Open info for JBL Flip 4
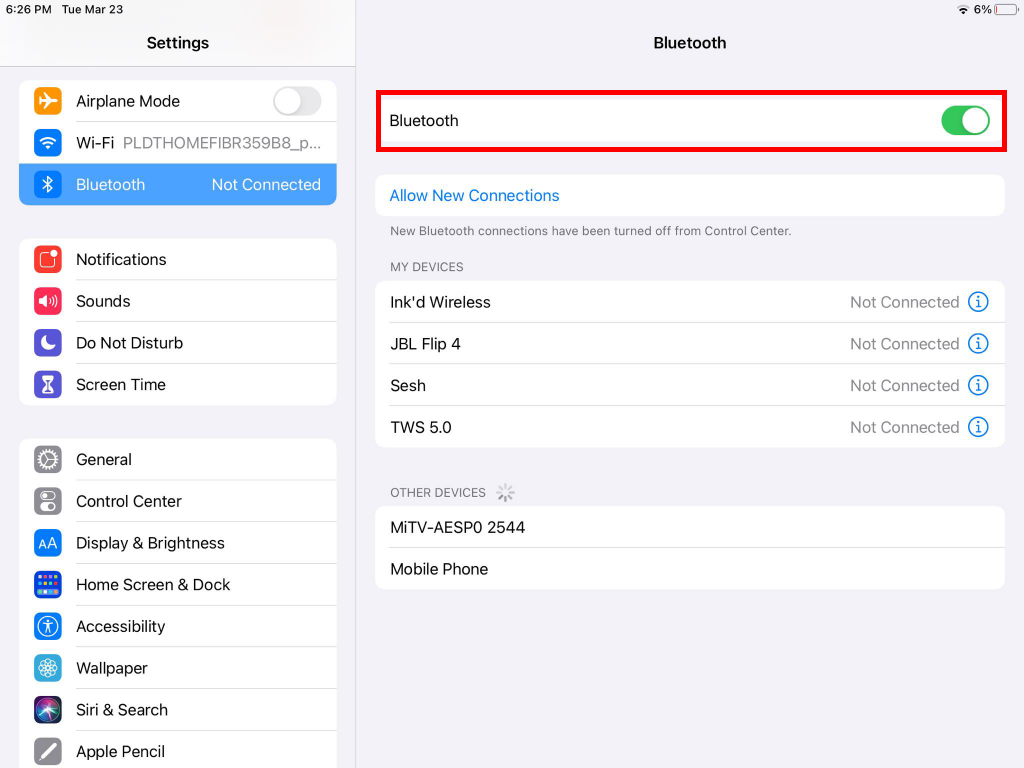The width and height of the screenshot is (1024, 768). point(978,343)
